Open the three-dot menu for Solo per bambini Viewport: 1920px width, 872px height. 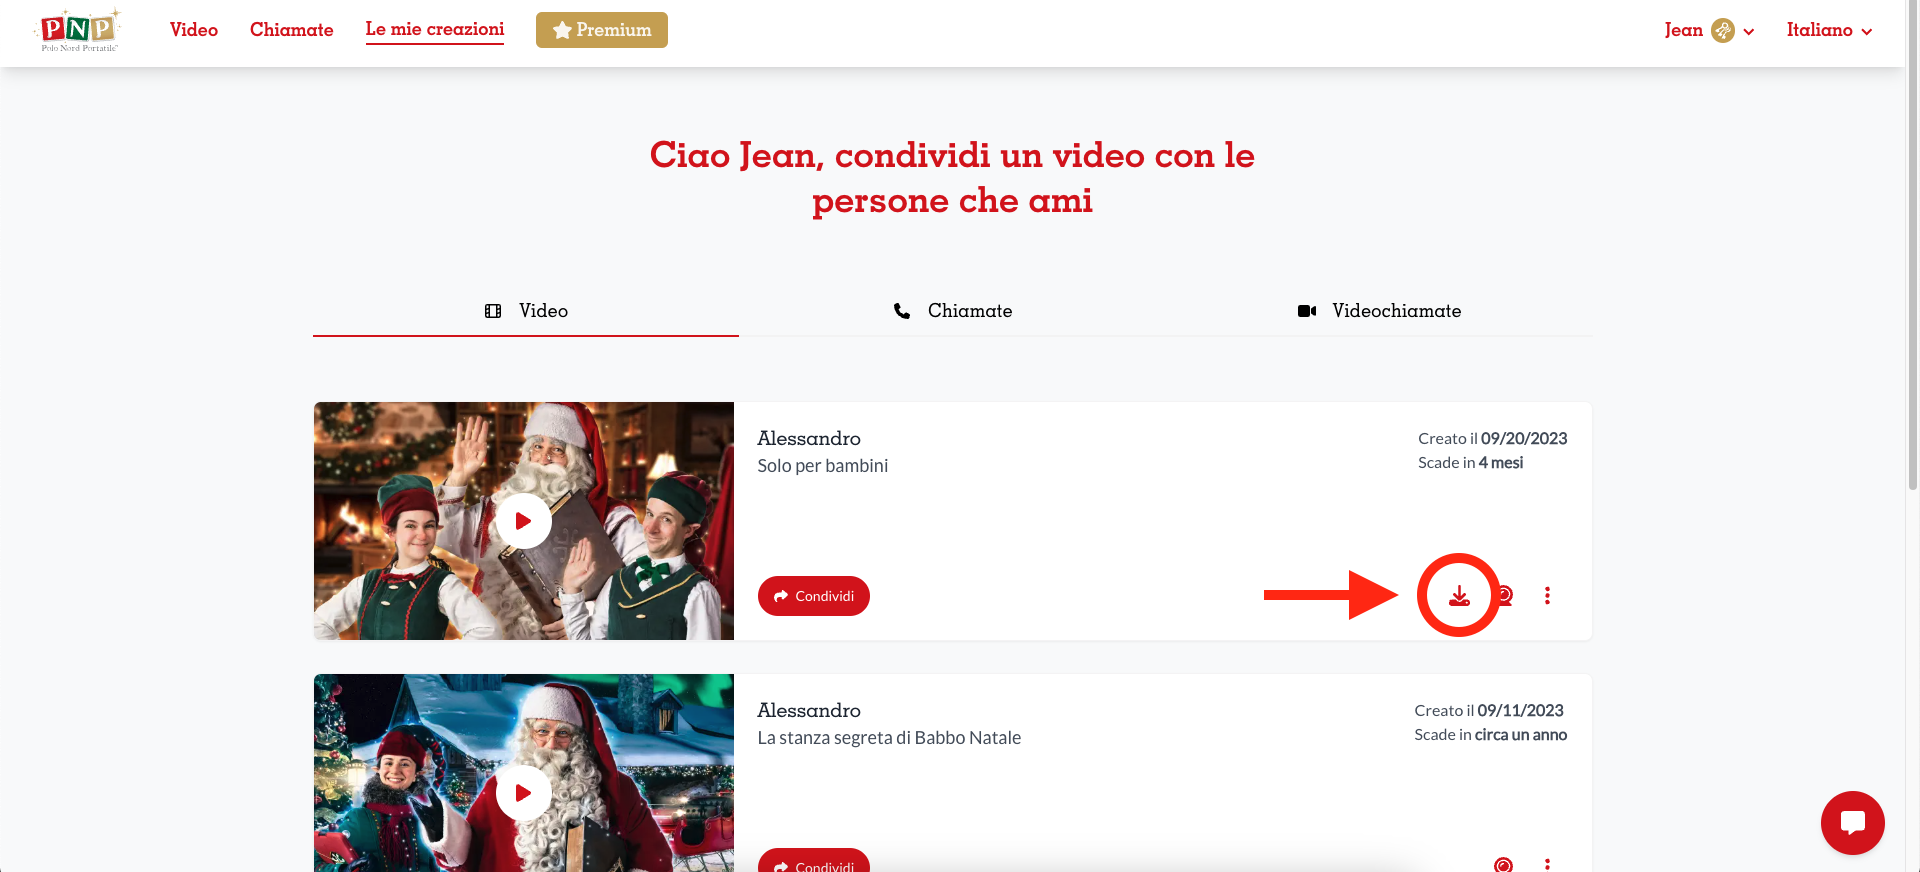tap(1547, 596)
